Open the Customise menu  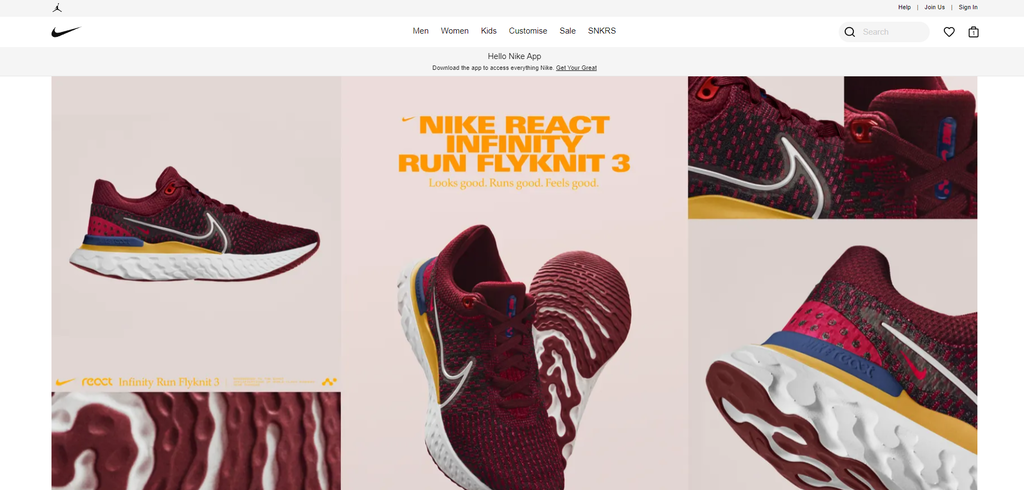[528, 31]
